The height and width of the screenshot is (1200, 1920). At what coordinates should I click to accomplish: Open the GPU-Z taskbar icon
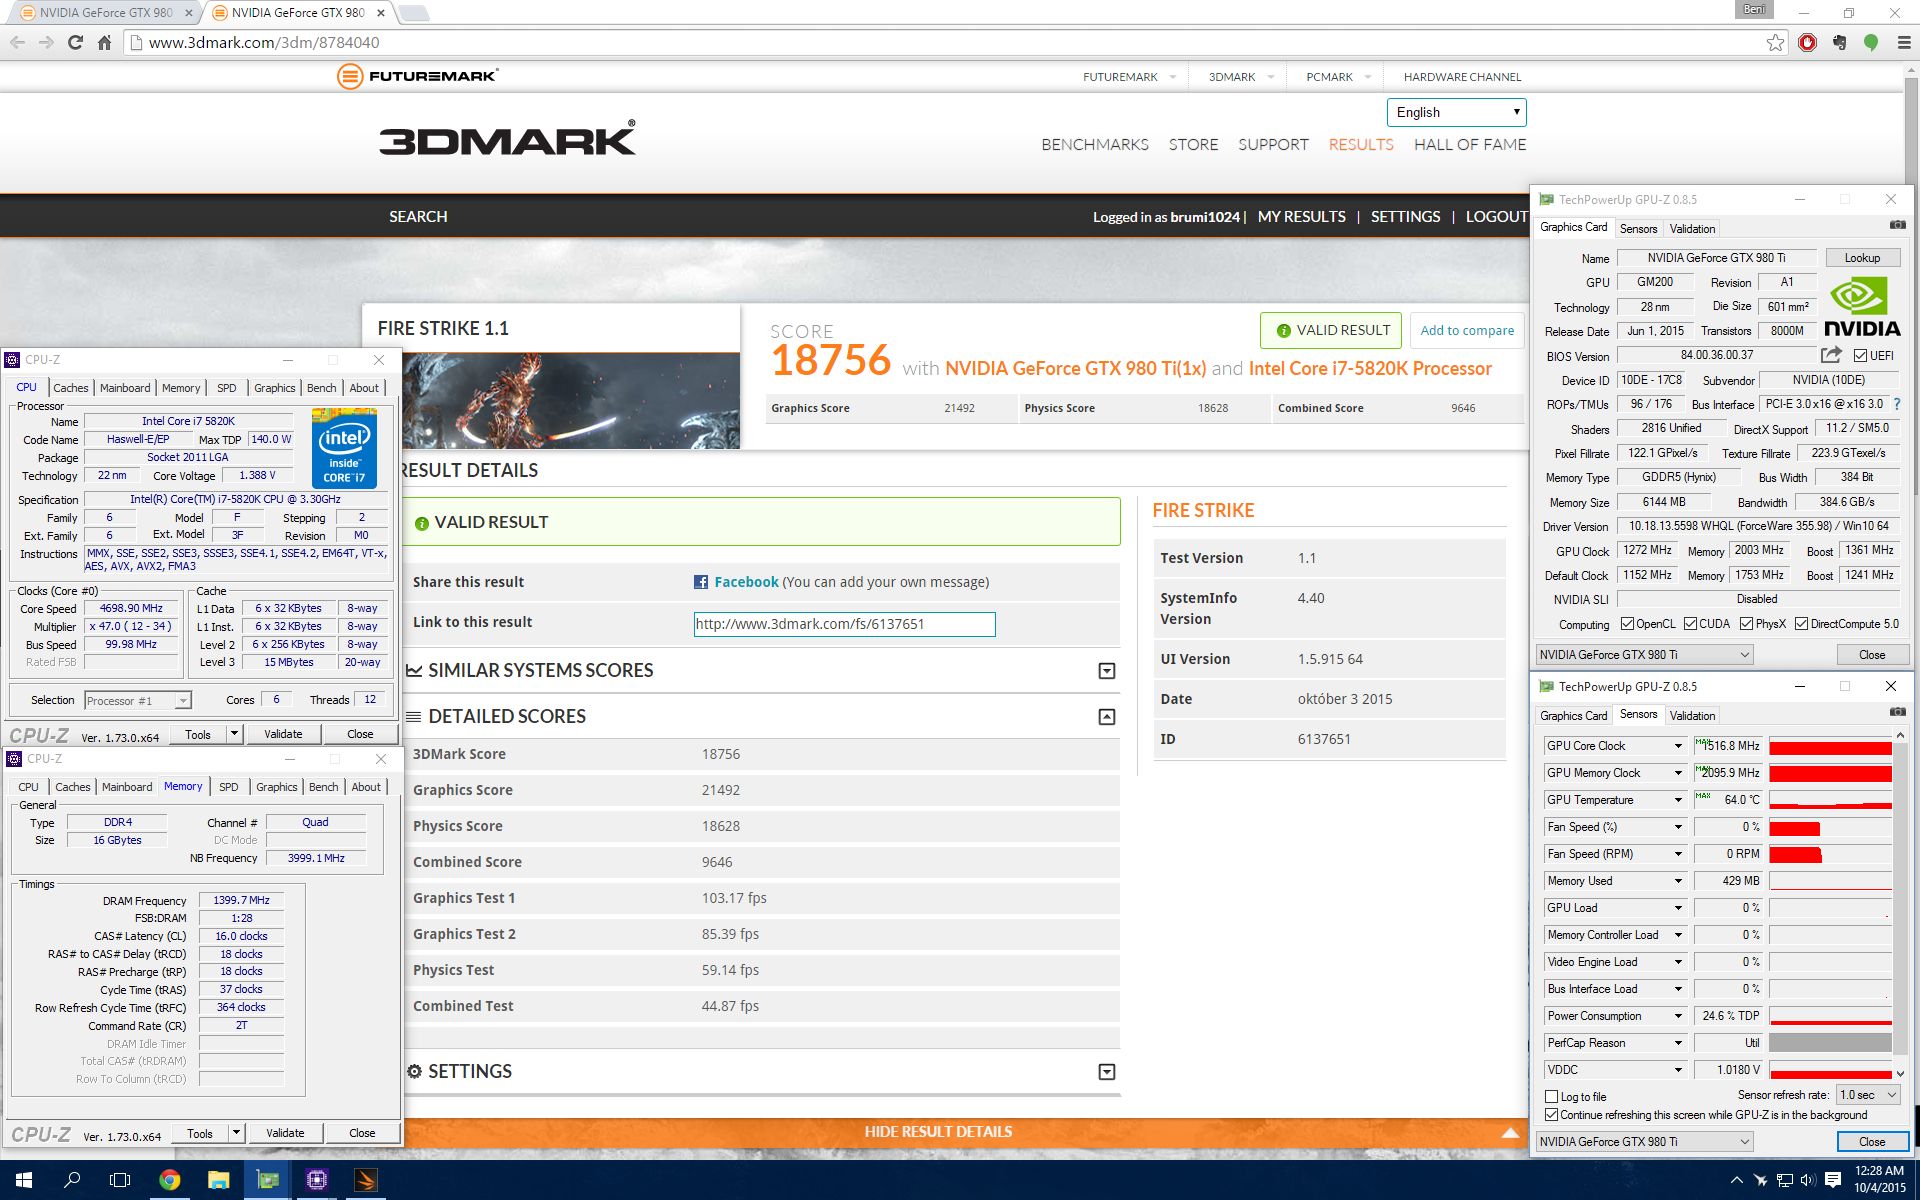click(x=267, y=1180)
